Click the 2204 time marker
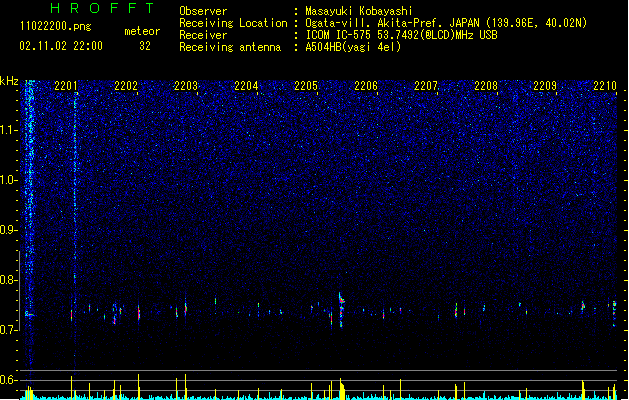This screenshot has width=629, height=400. pos(246,86)
